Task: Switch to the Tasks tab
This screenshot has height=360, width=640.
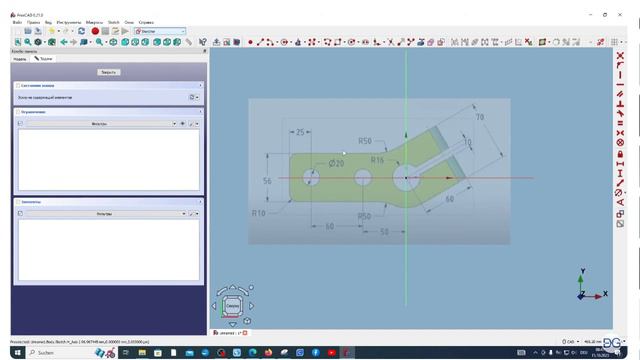Action: coord(43,59)
